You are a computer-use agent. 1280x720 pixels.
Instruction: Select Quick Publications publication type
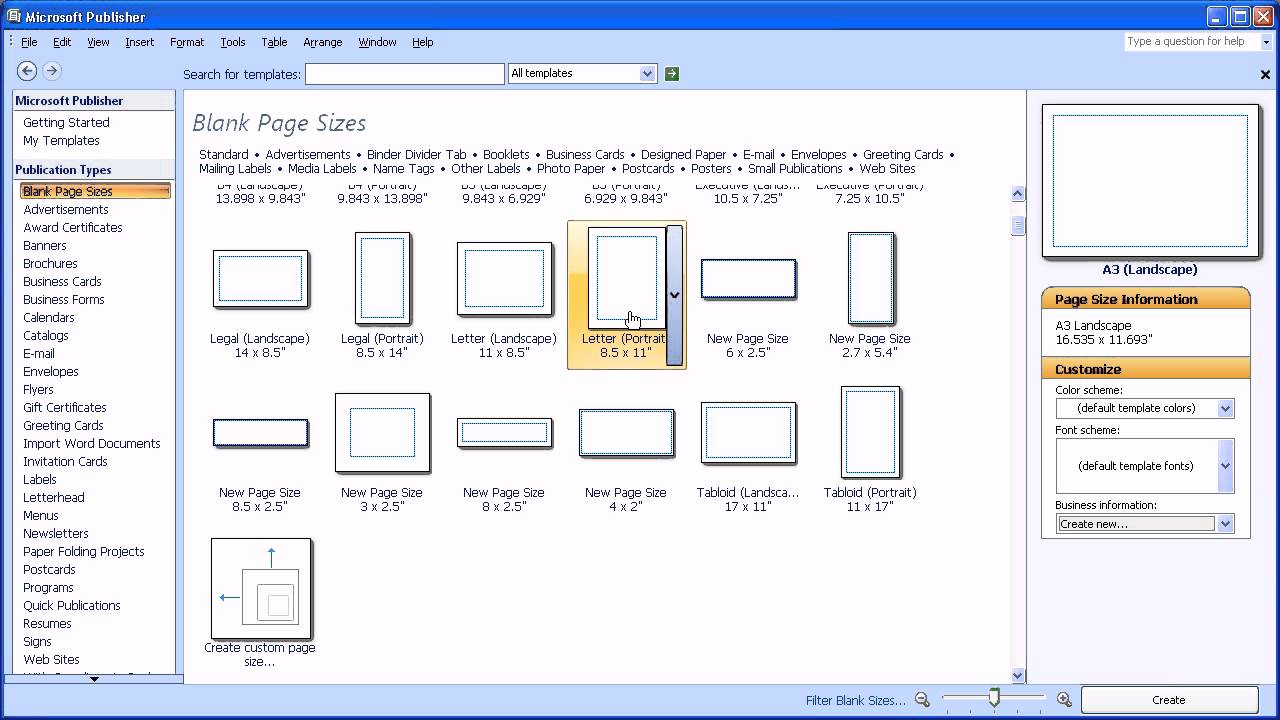click(72, 605)
